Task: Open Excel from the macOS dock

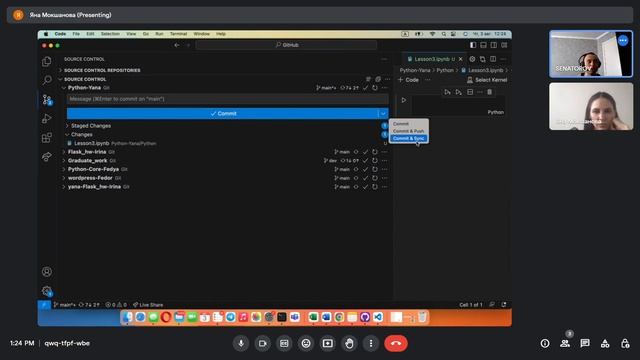Action: pyautogui.click(x=313, y=317)
